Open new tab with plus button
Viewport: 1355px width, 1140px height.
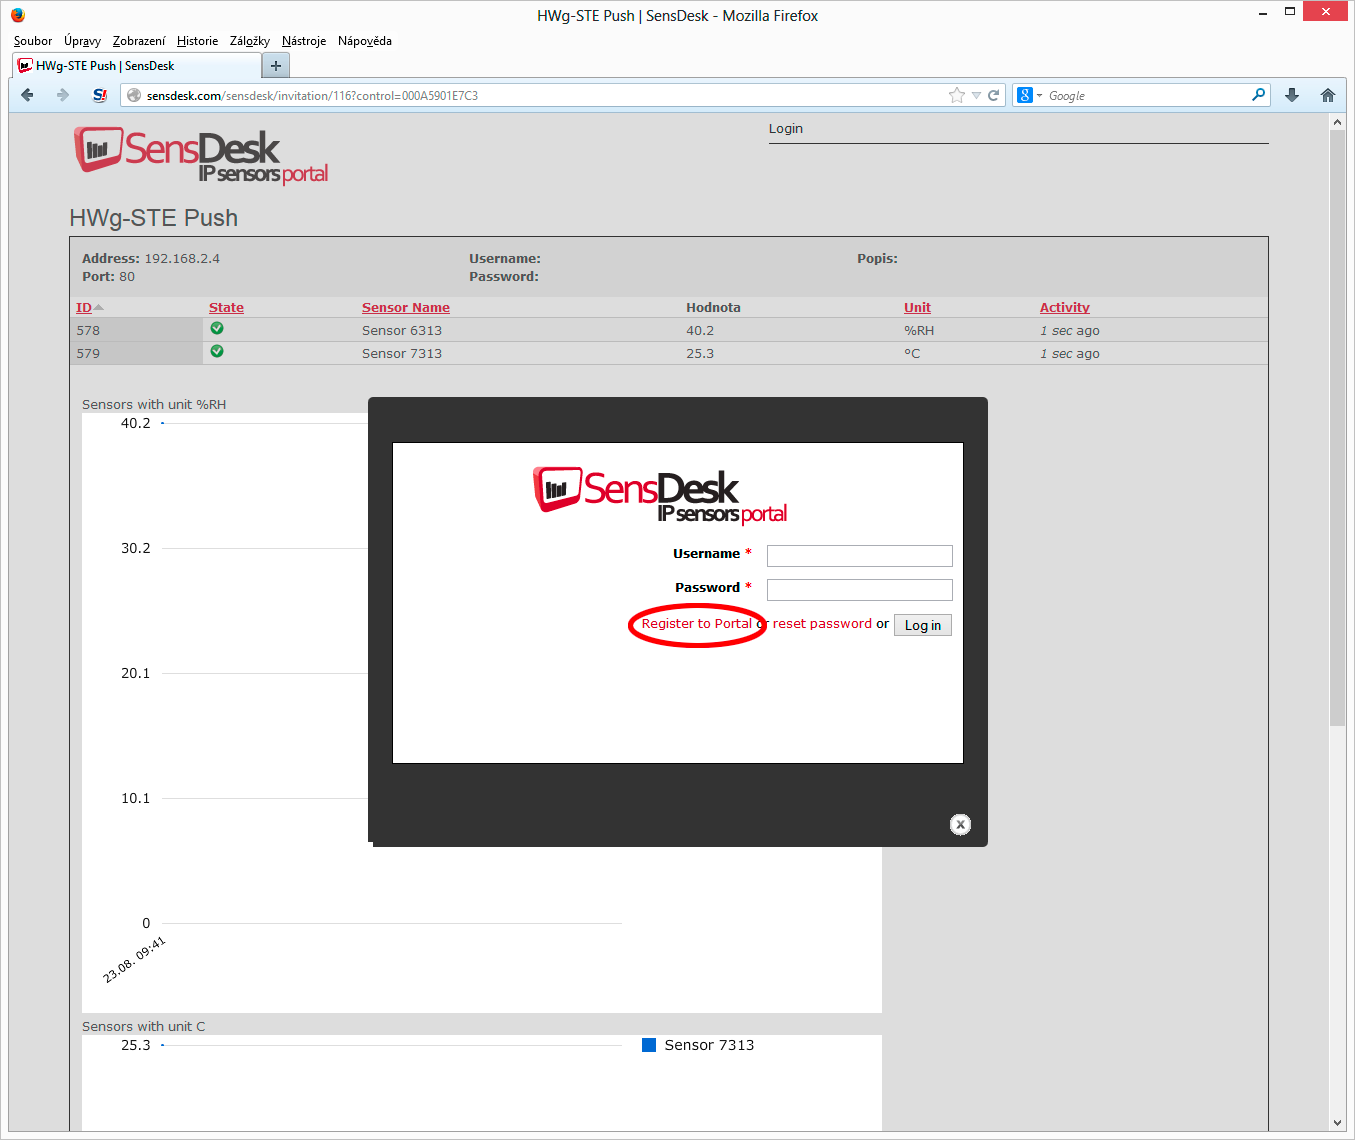coord(276,66)
